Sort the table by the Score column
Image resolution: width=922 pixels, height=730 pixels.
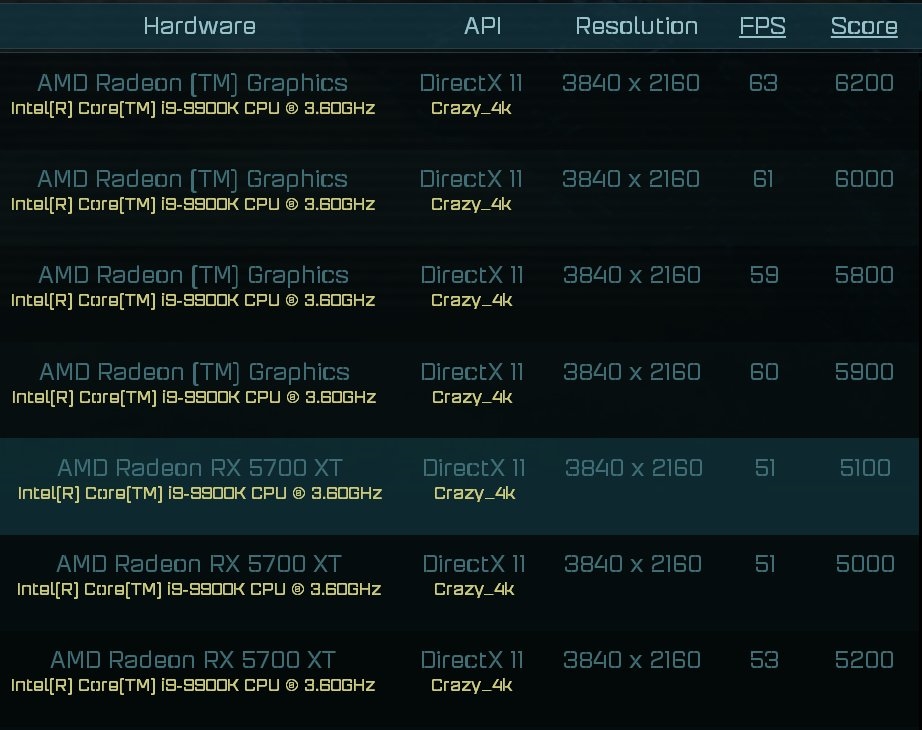(x=863, y=26)
